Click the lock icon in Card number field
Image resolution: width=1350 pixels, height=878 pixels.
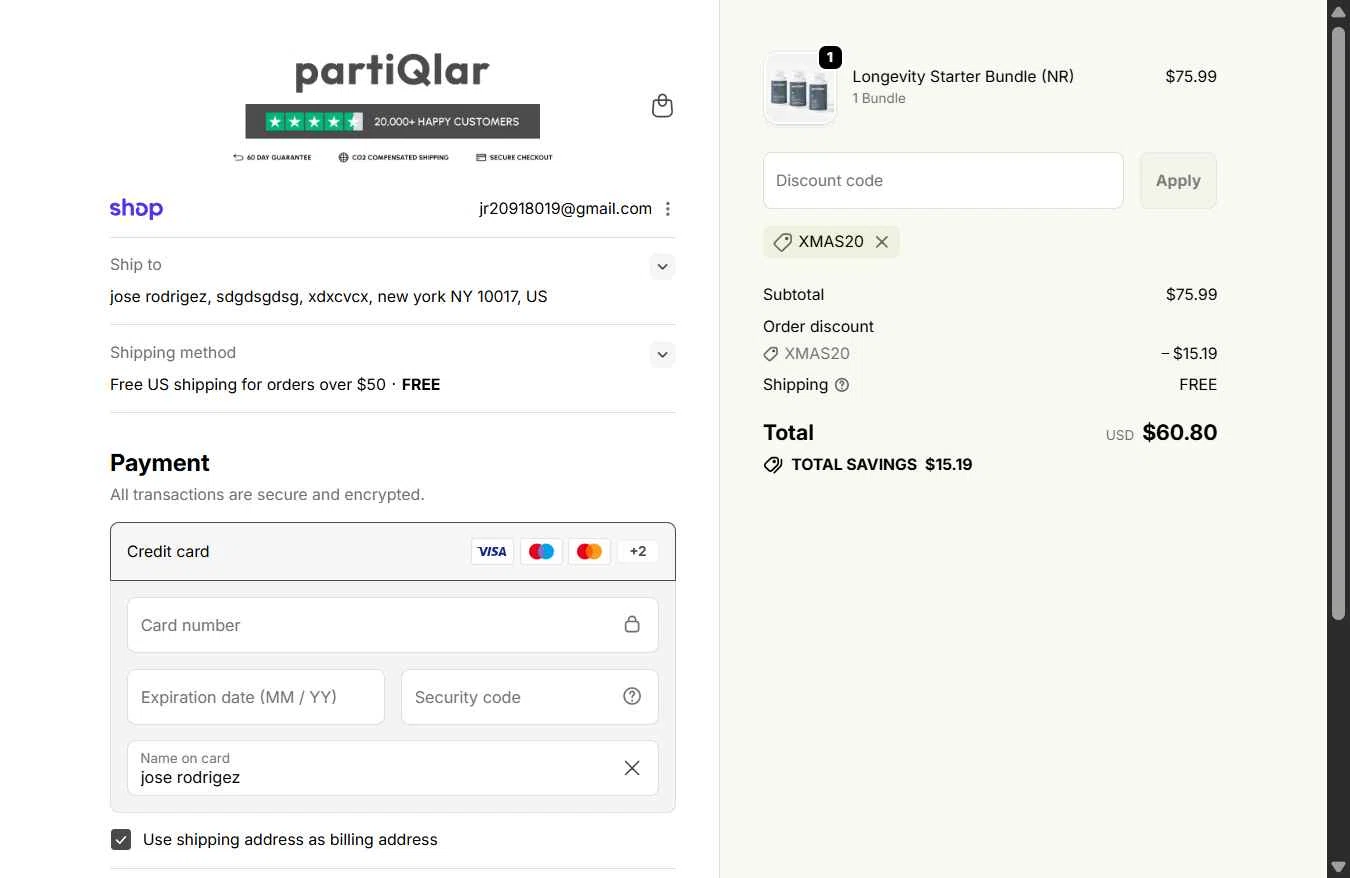[x=632, y=624]
